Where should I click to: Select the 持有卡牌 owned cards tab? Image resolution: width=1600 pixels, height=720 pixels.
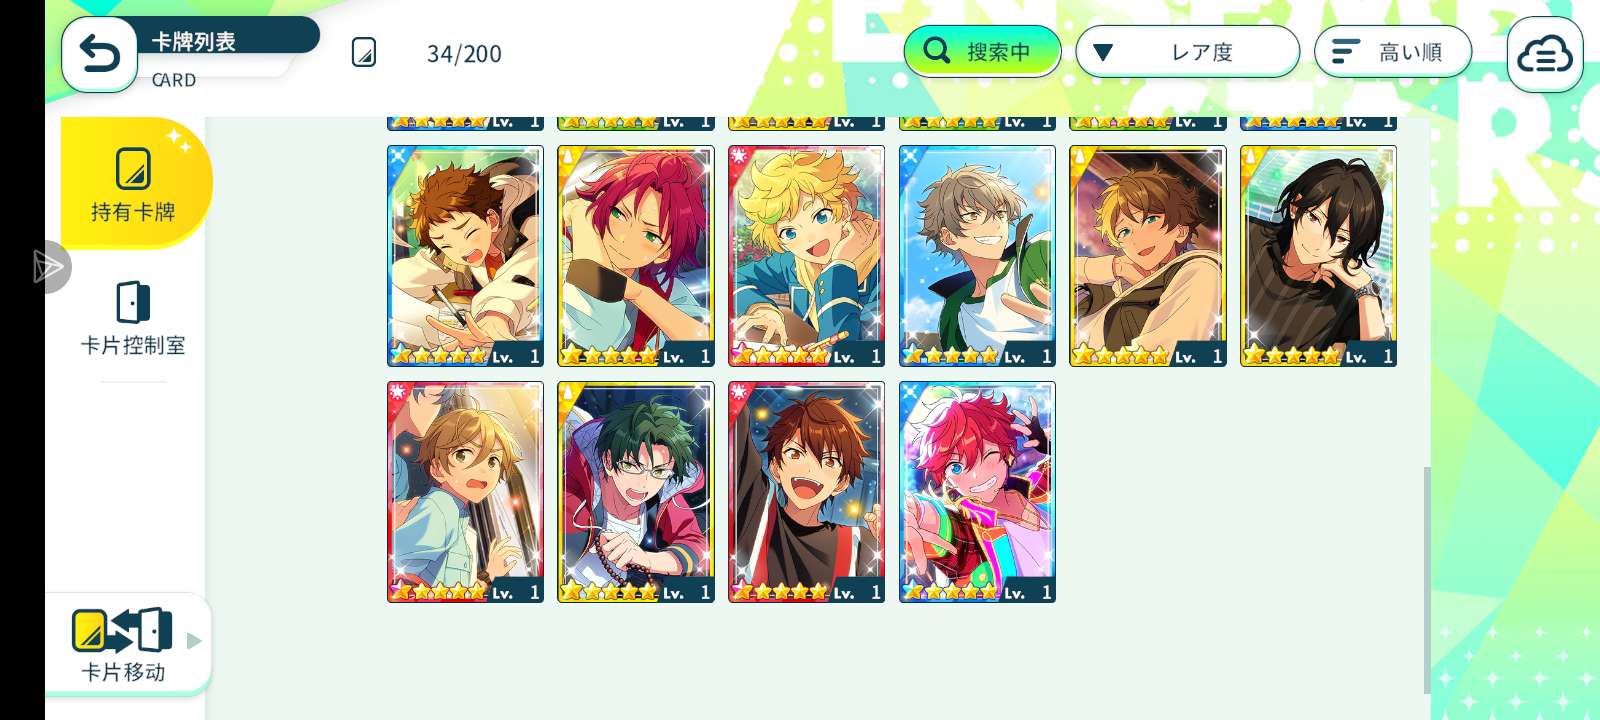(x=133, y=184)
